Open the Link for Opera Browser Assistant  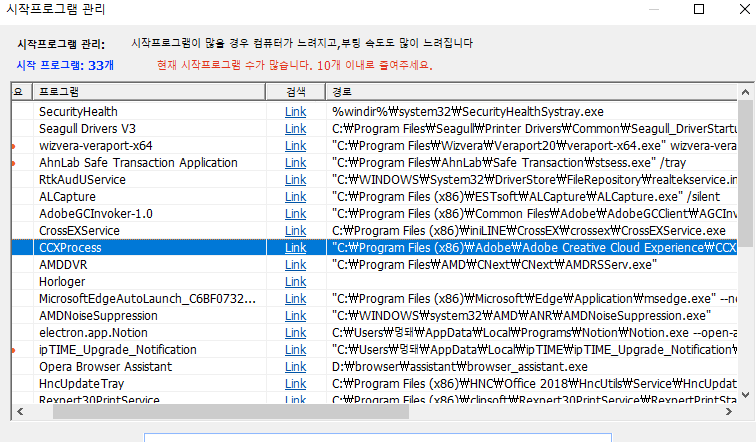[295, 367]
